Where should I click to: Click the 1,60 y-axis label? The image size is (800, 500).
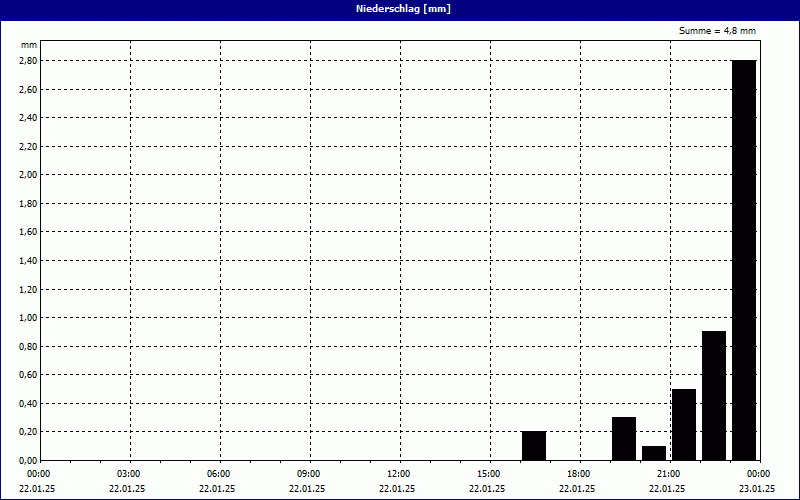coord(29,232)
